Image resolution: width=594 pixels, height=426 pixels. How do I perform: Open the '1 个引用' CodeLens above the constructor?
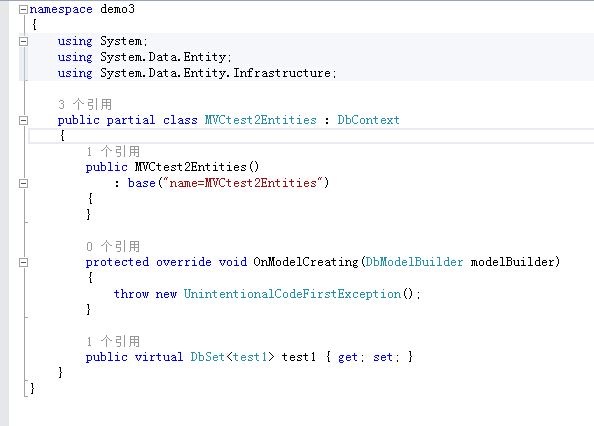(x=113, y=151)
